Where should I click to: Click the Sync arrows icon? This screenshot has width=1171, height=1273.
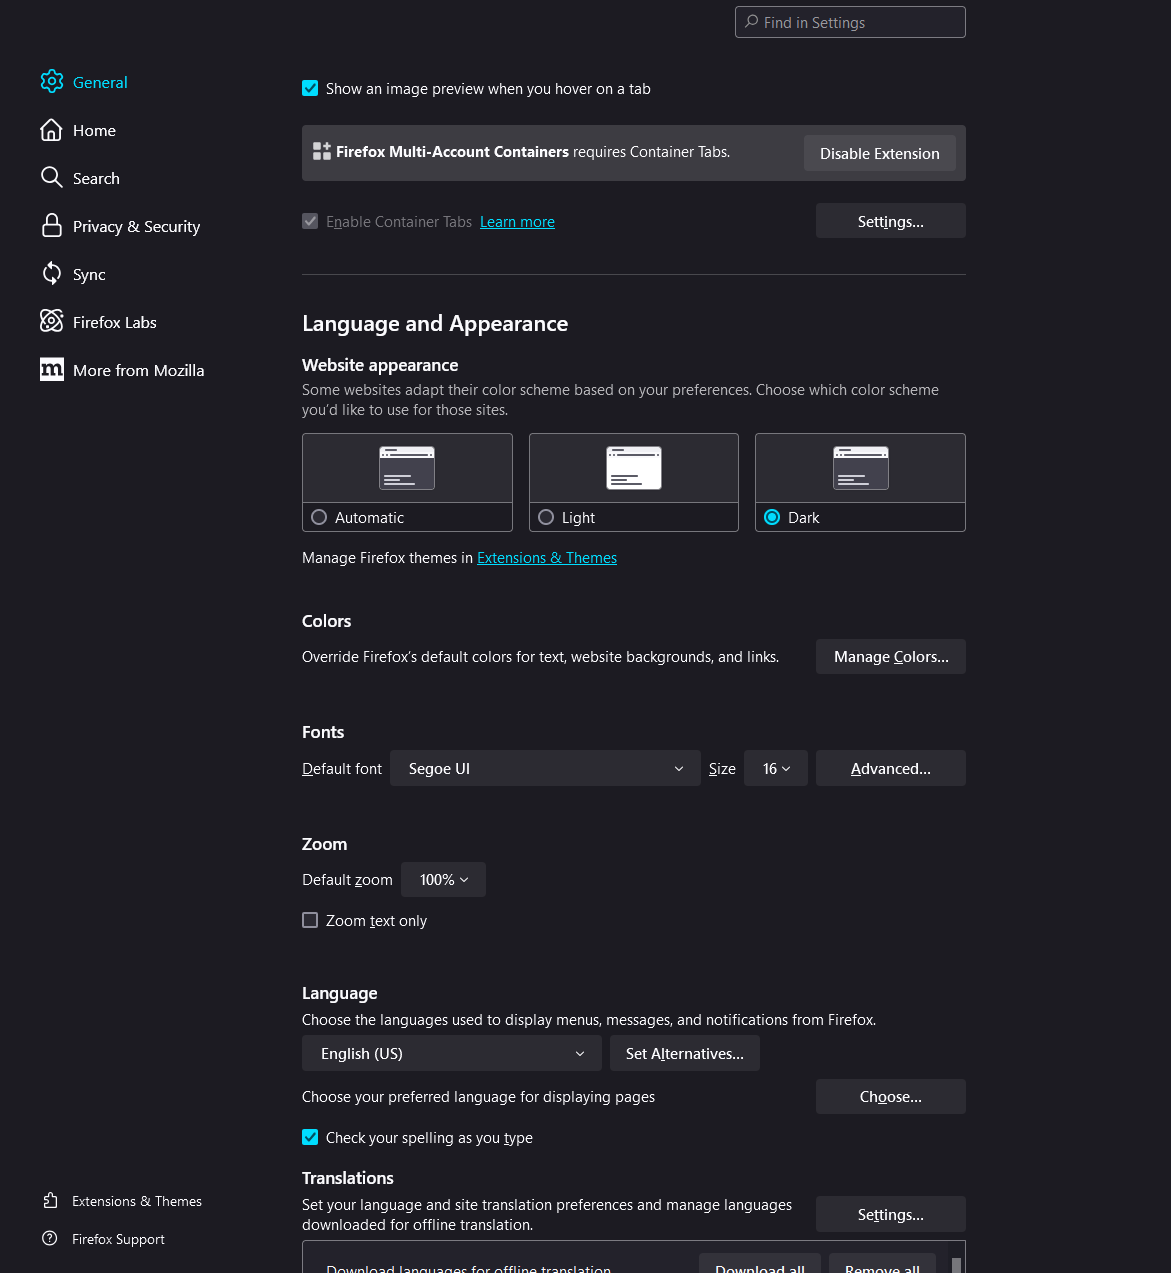[x=52, y=274]
